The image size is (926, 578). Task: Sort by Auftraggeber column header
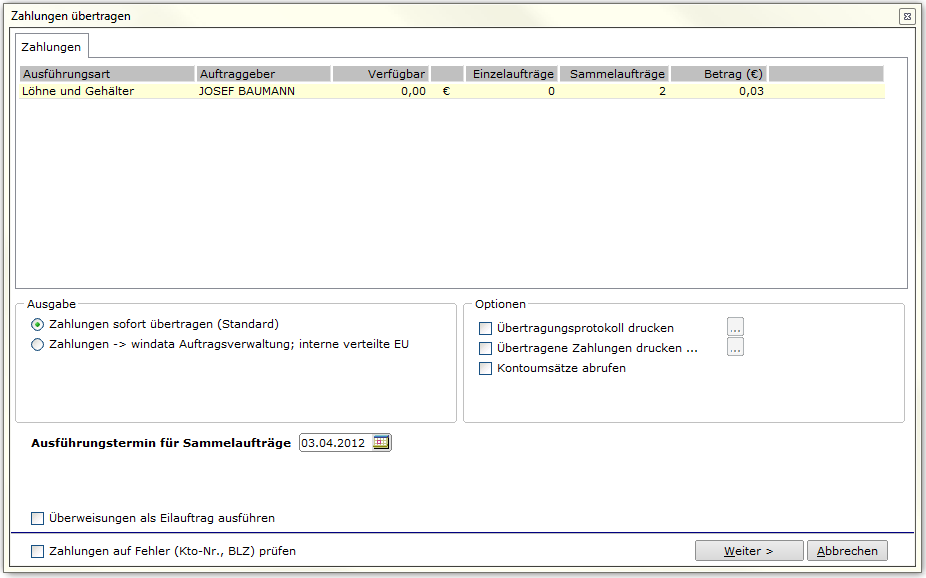(x=263, y=74)
